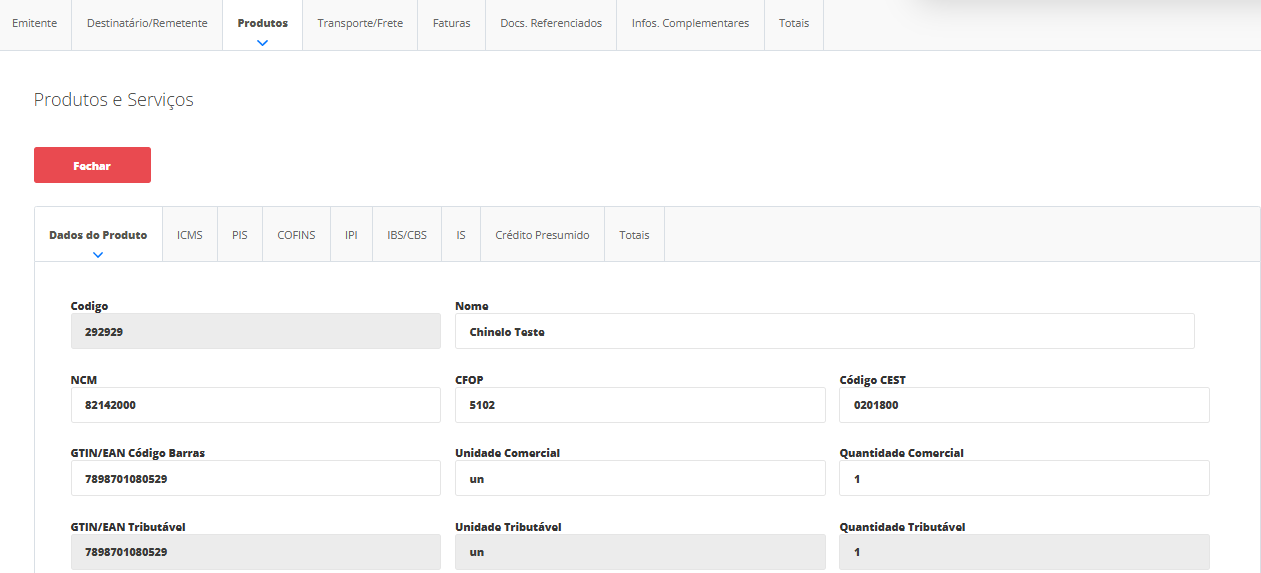The height and width of the screenshot is (573, 1261).
Task: Edit the Código CEST field
Action: click(1024, 405)
